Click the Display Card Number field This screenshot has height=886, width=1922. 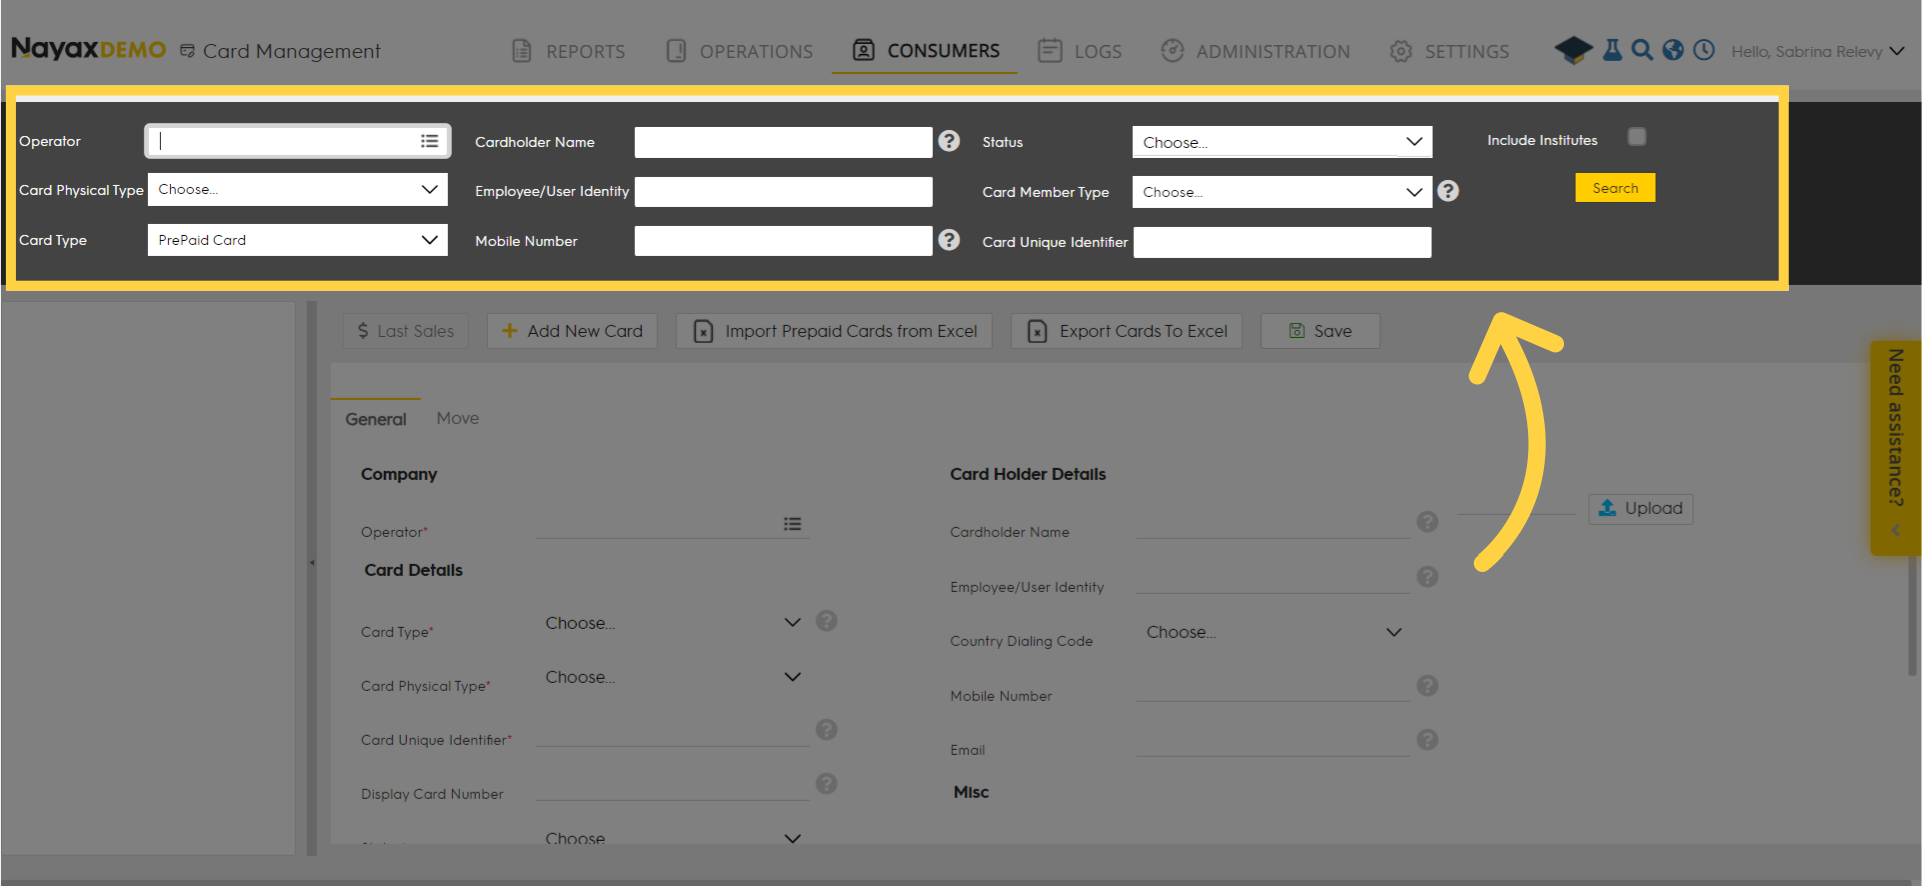(672, 787)
